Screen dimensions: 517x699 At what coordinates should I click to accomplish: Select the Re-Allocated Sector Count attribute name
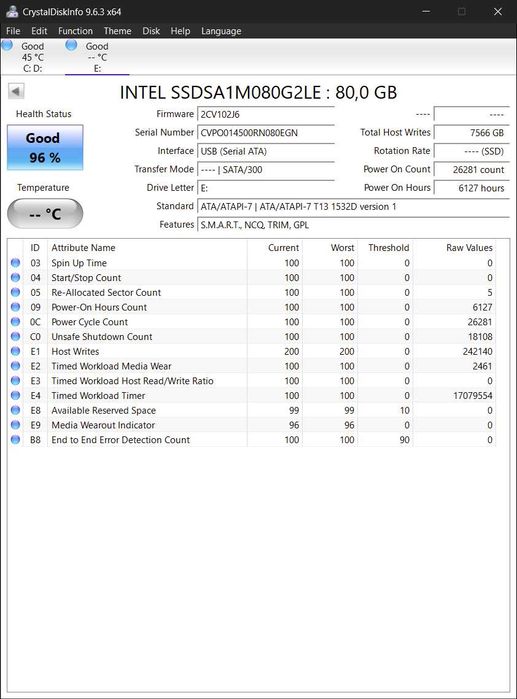106,292
